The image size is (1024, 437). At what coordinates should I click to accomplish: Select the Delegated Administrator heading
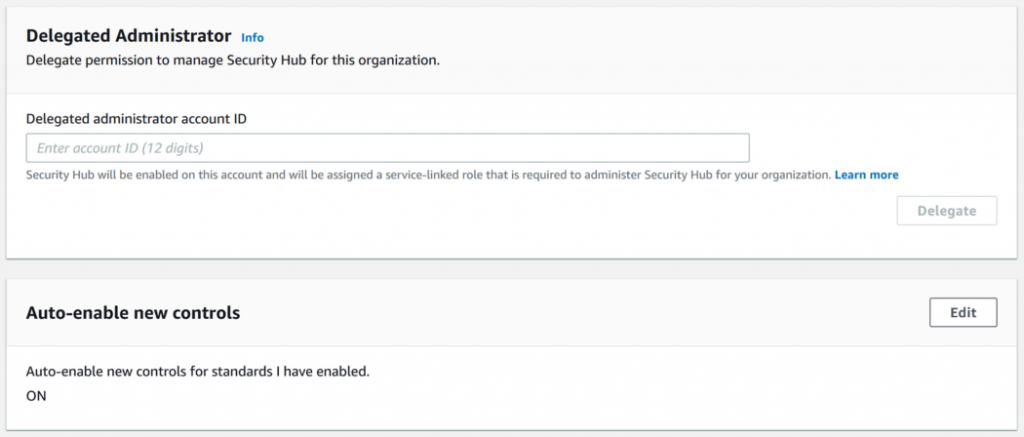128,36
